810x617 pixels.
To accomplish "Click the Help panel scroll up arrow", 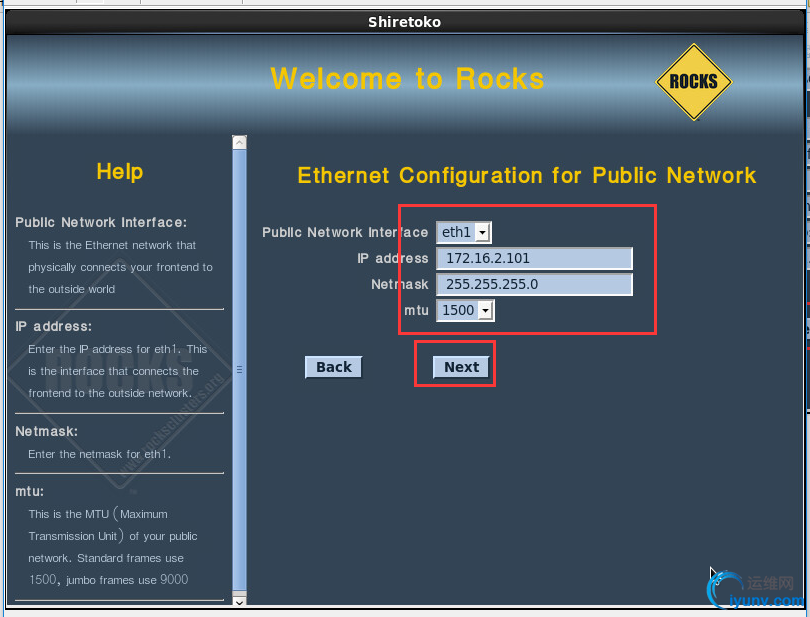I will coord(239,142).
